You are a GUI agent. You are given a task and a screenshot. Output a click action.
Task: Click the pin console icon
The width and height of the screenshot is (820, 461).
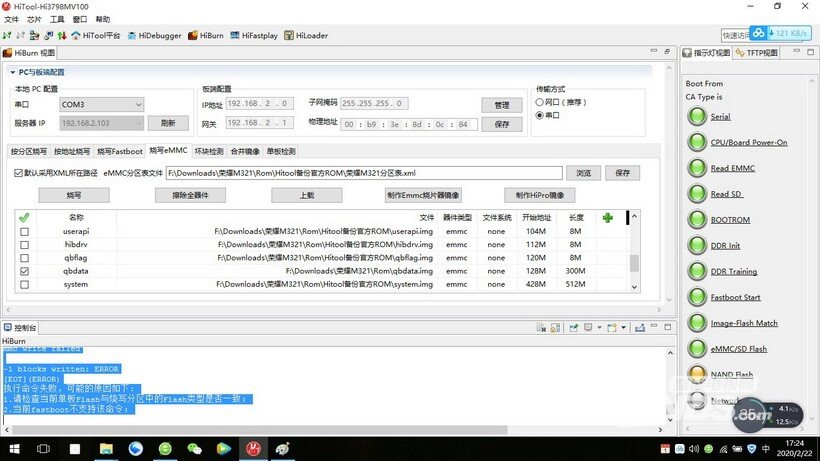(x=574, y=328)
